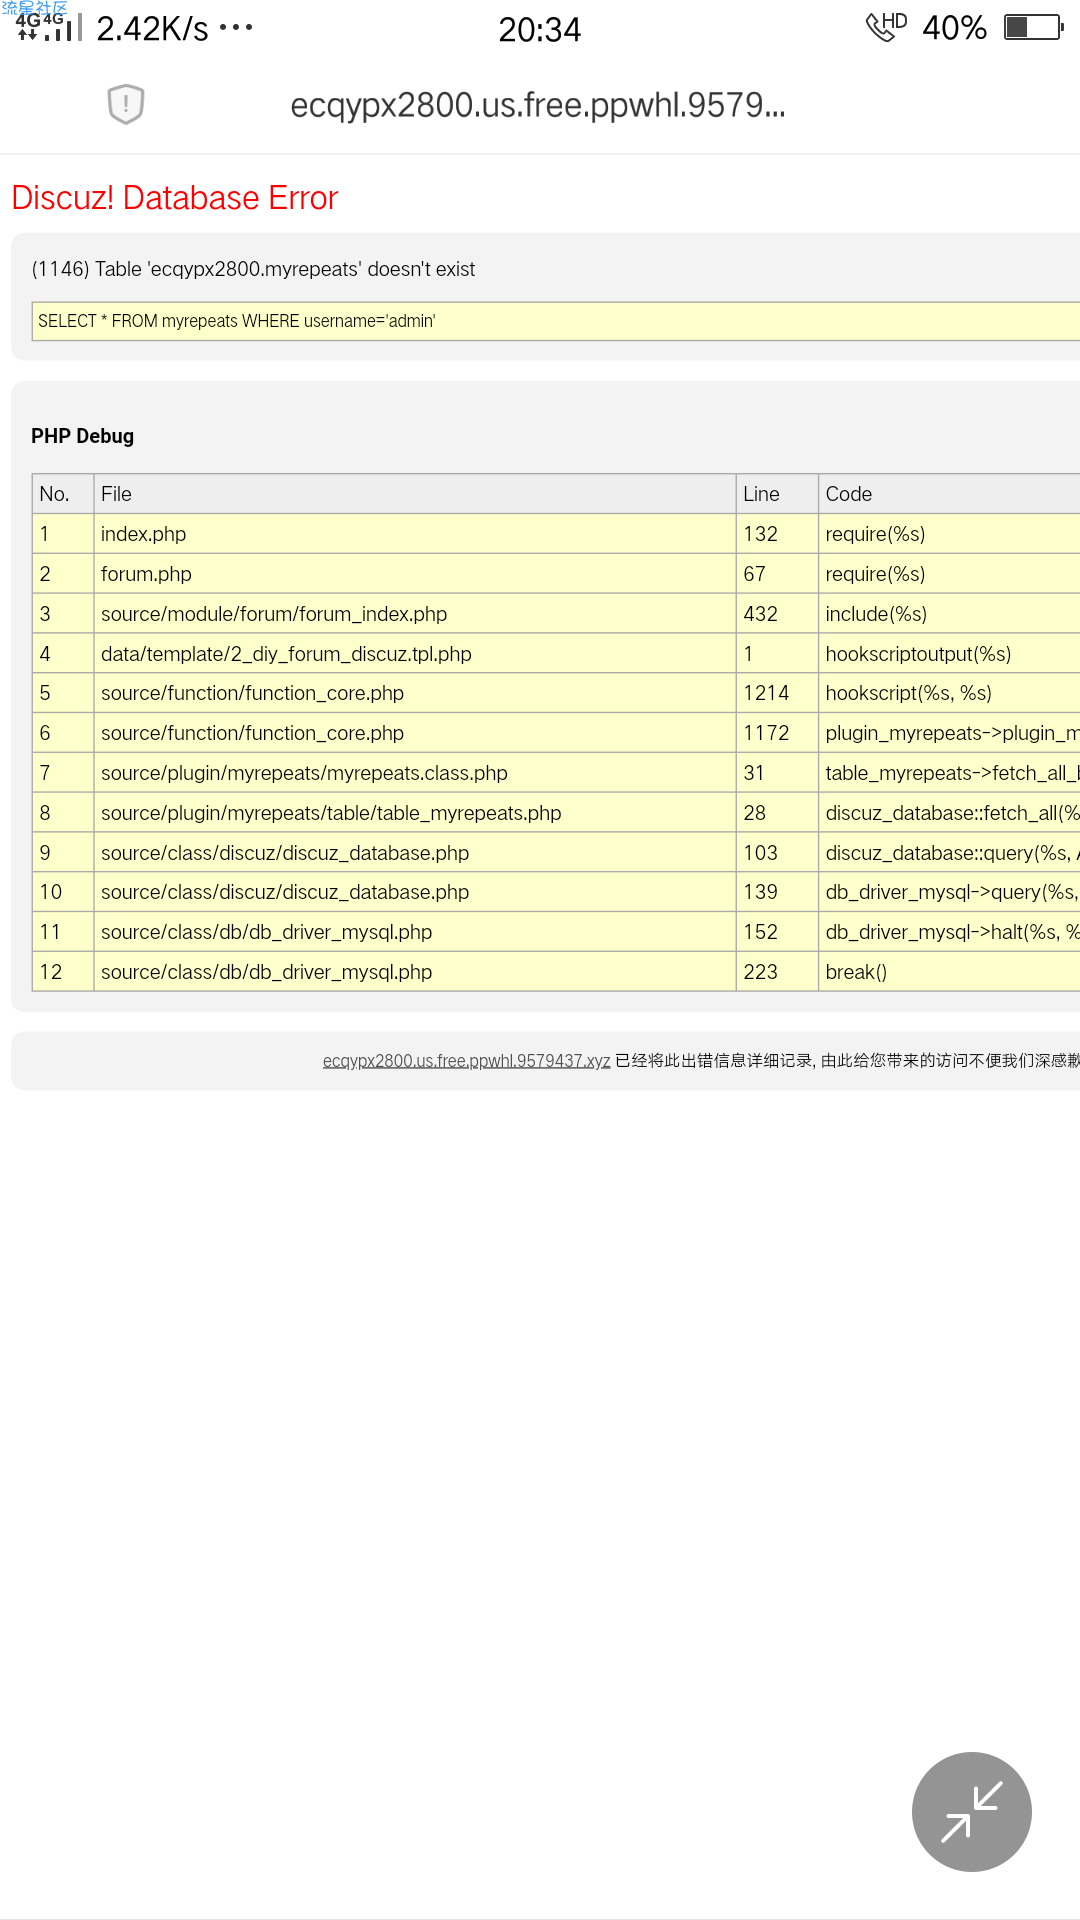Viewport: 1080px width, 1920px height.
Task: Tap line number 132 cell
Action: tap(777, 534)
